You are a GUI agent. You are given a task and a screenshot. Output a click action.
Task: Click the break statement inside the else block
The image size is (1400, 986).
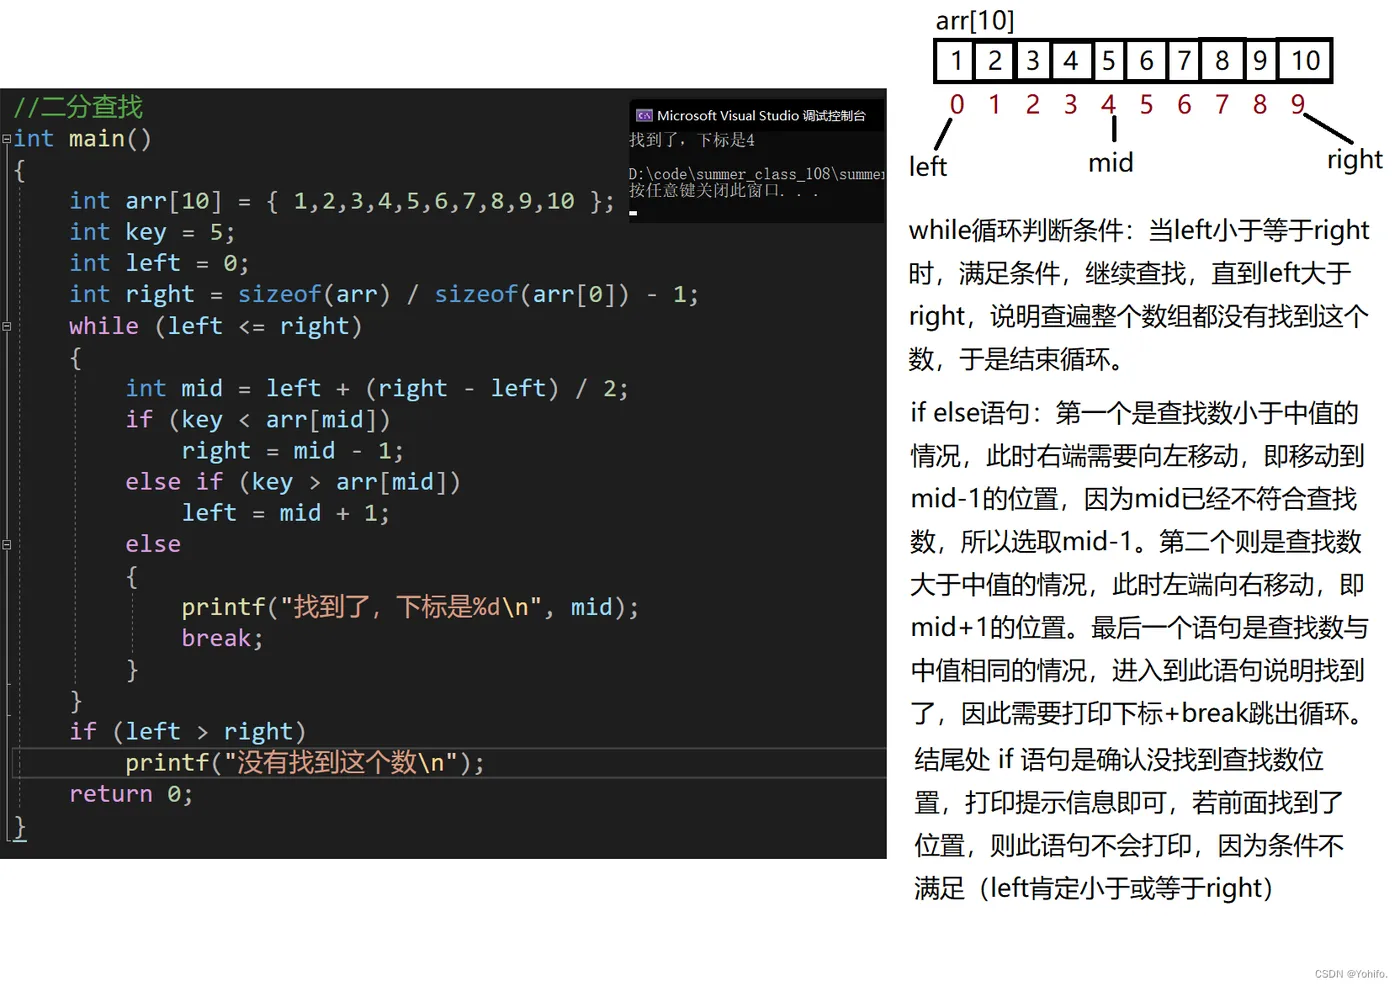click(215, 638)
